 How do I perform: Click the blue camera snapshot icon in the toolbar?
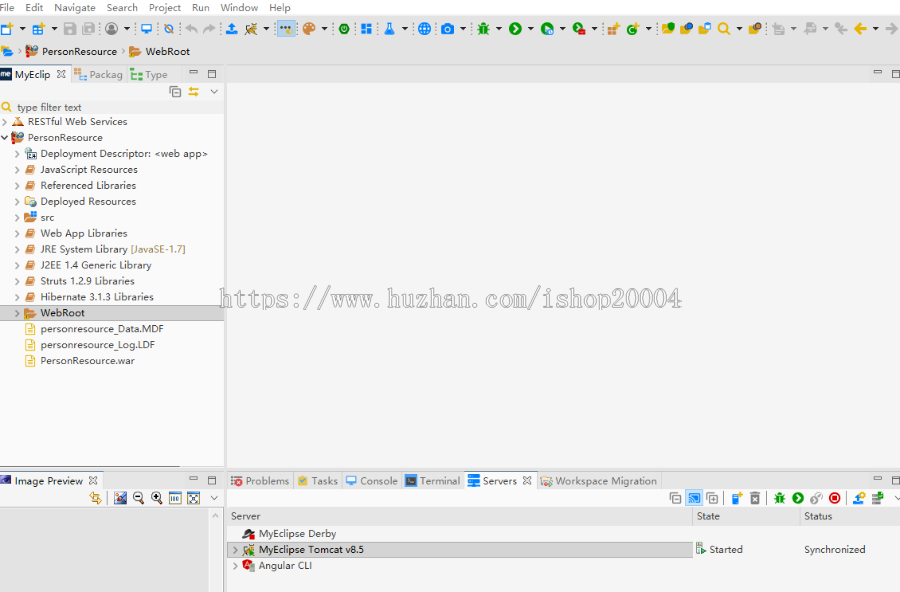pyautogui.click(x=447, y=29)
